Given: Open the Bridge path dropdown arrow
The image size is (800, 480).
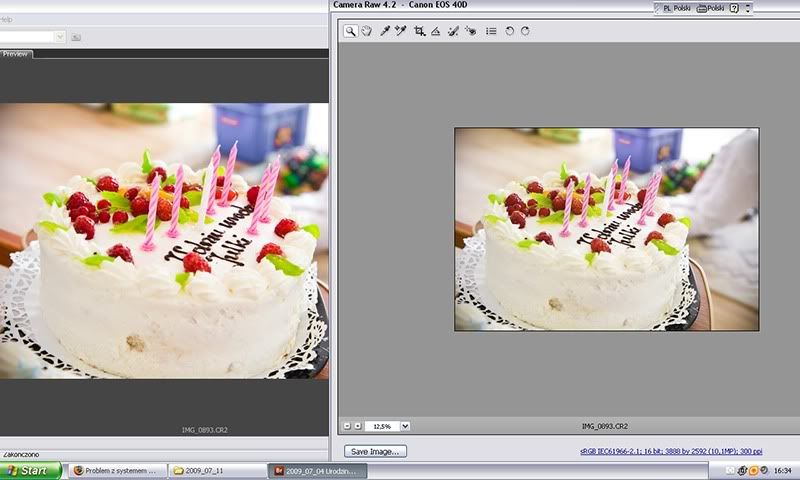Looking at the screenshot, I should click(60, 37).
